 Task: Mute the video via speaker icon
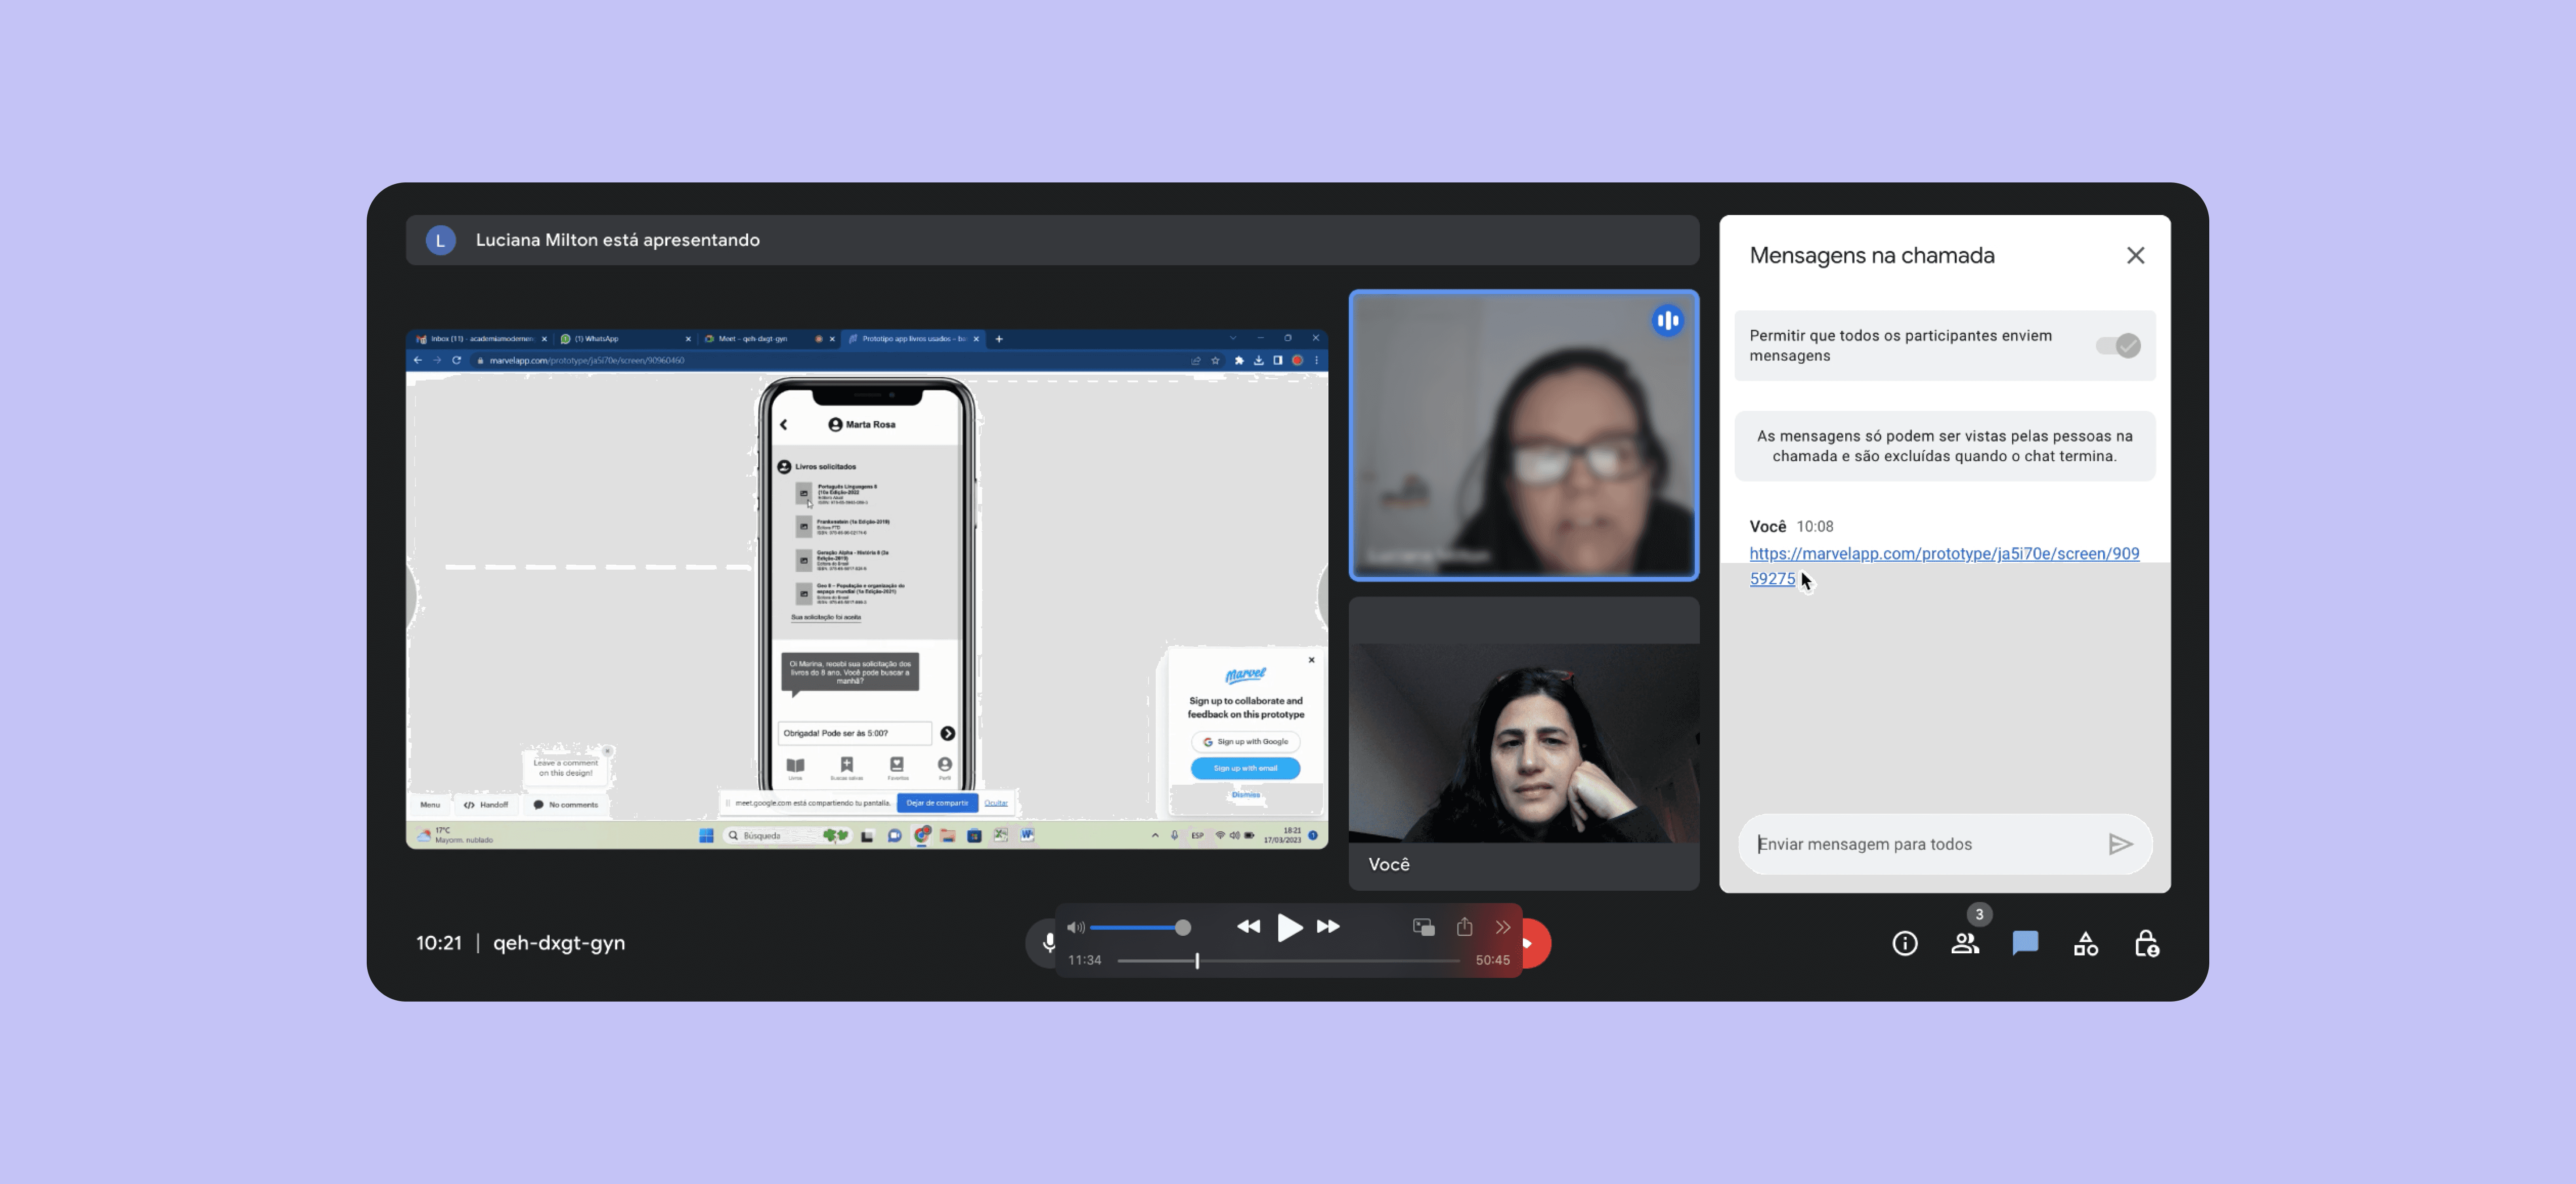1076,928
